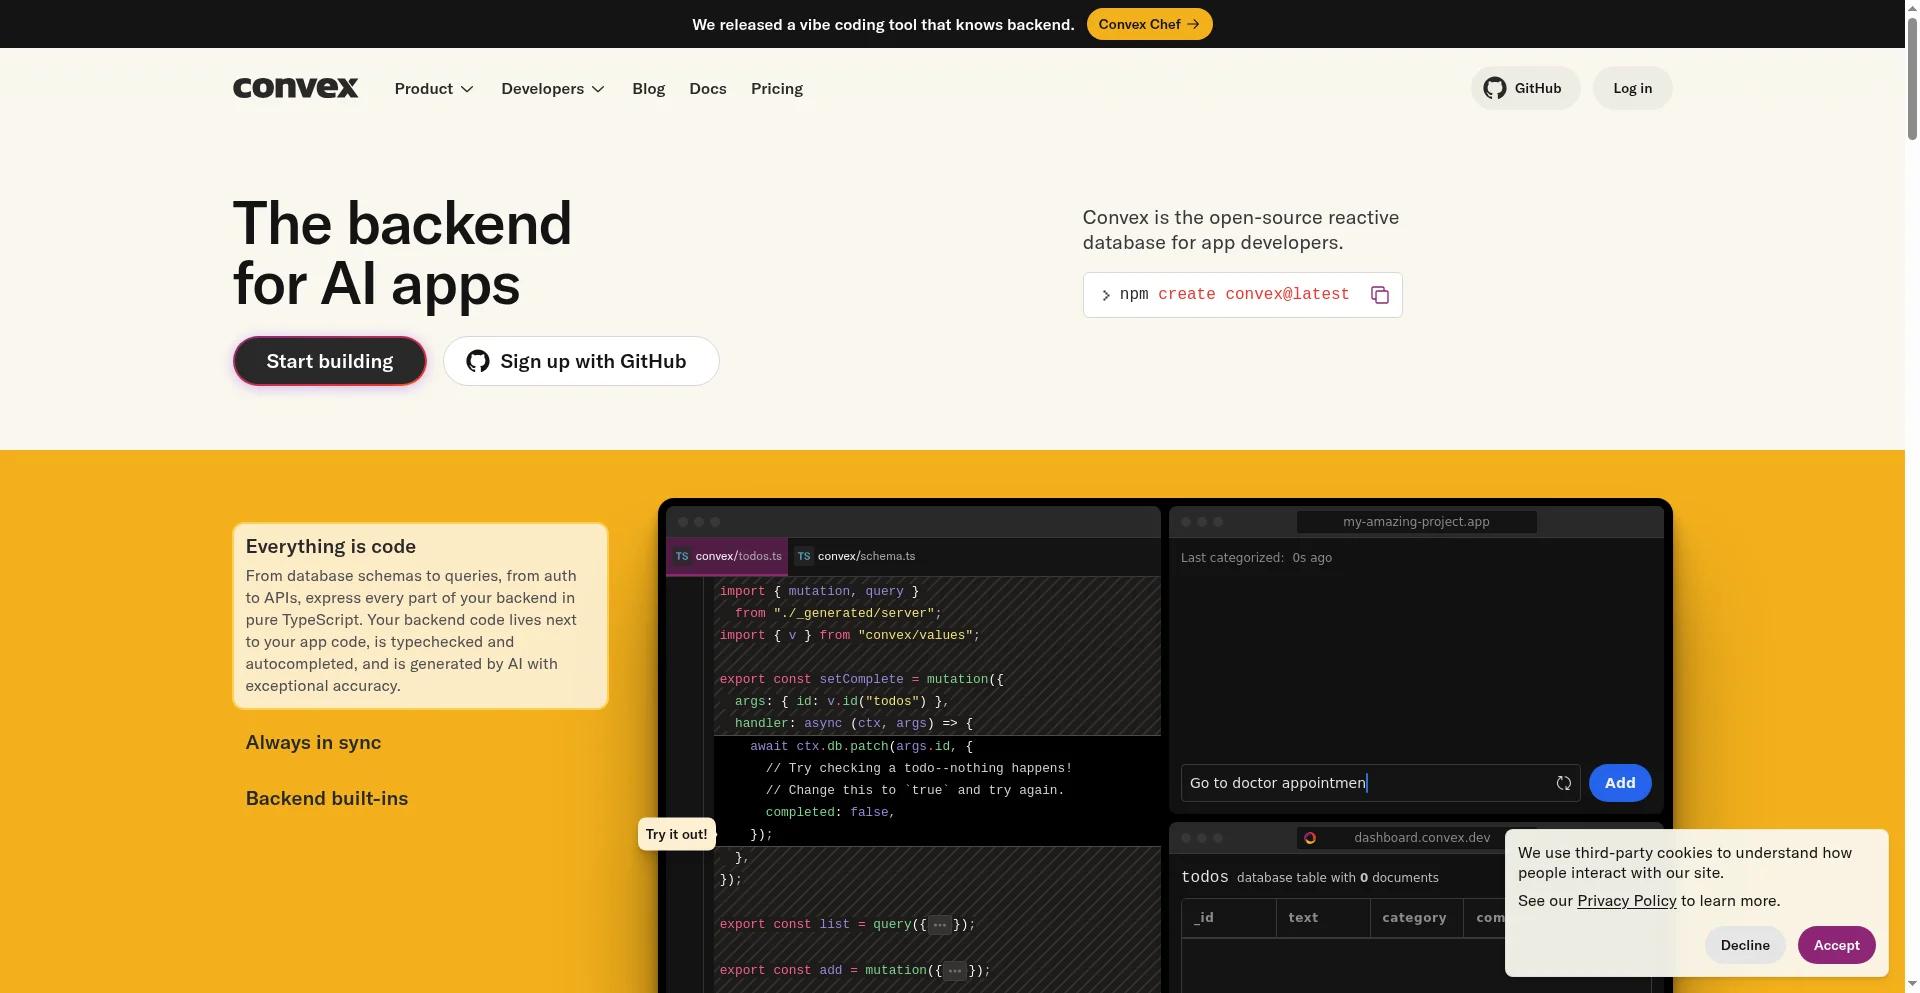Viewport: 1920px width, 993px height.
Task: Click the Log in button
Action: click(x=1632, y=88)
